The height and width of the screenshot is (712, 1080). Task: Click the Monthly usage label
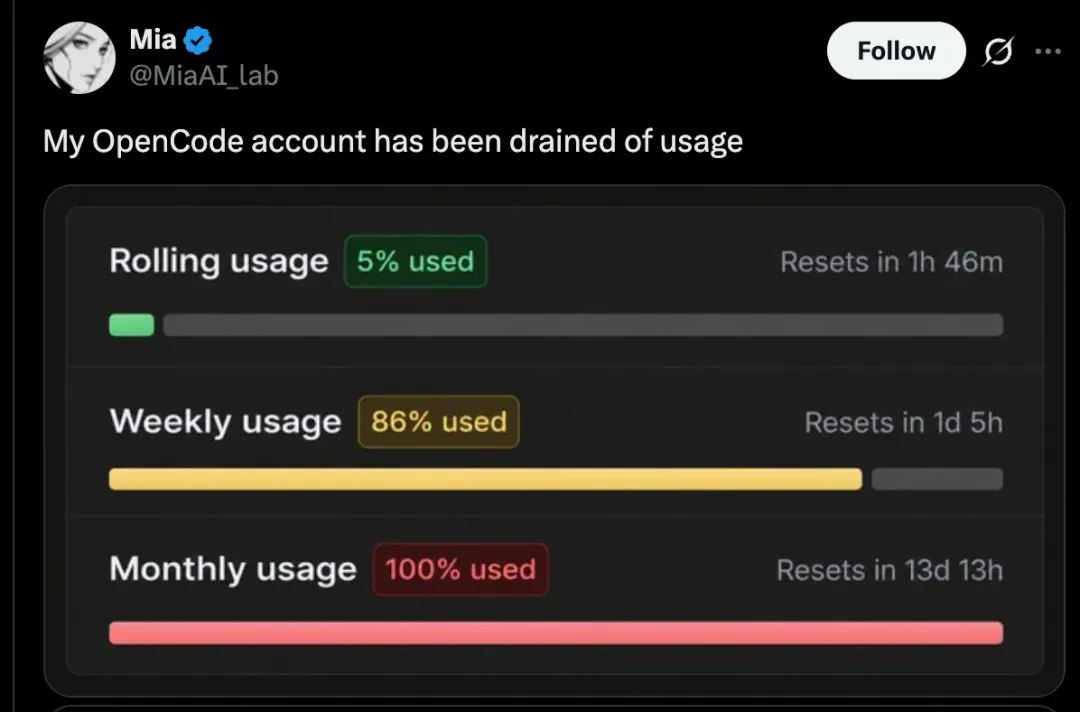click(233, 569)
